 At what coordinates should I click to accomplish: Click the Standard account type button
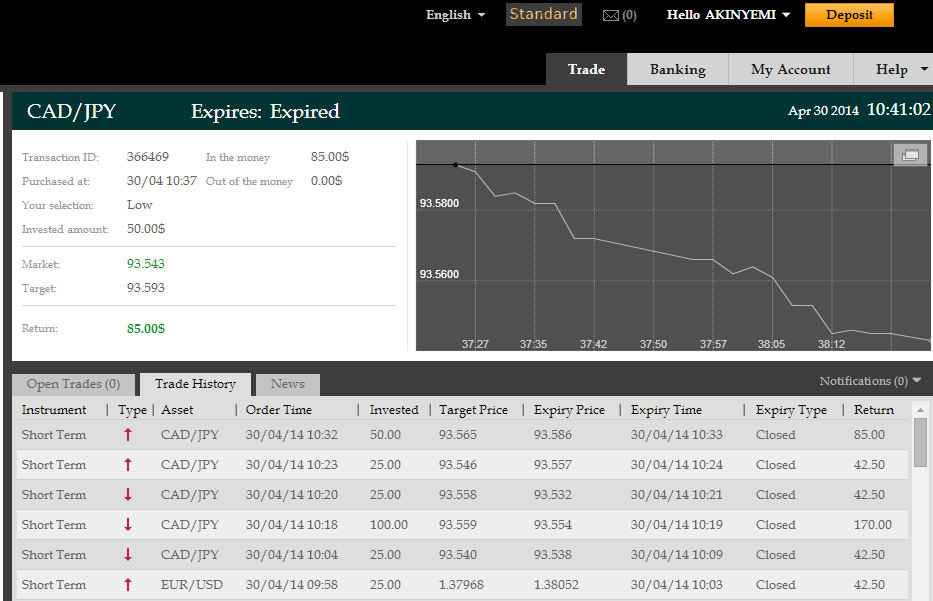543,14
